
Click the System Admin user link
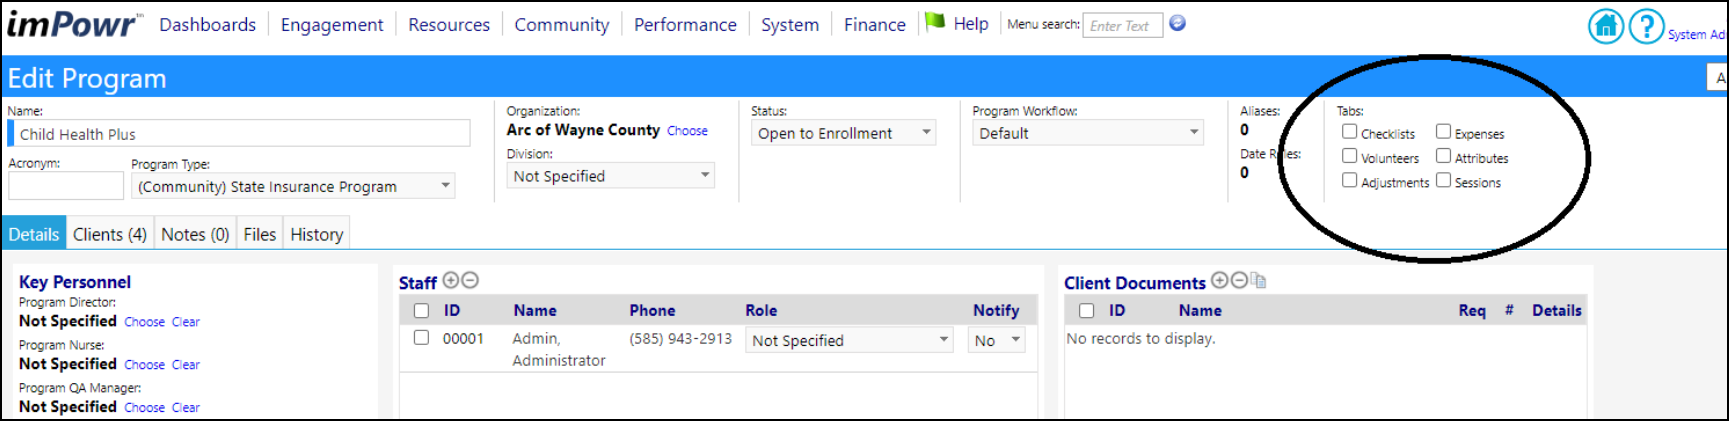click(1697, 34)
